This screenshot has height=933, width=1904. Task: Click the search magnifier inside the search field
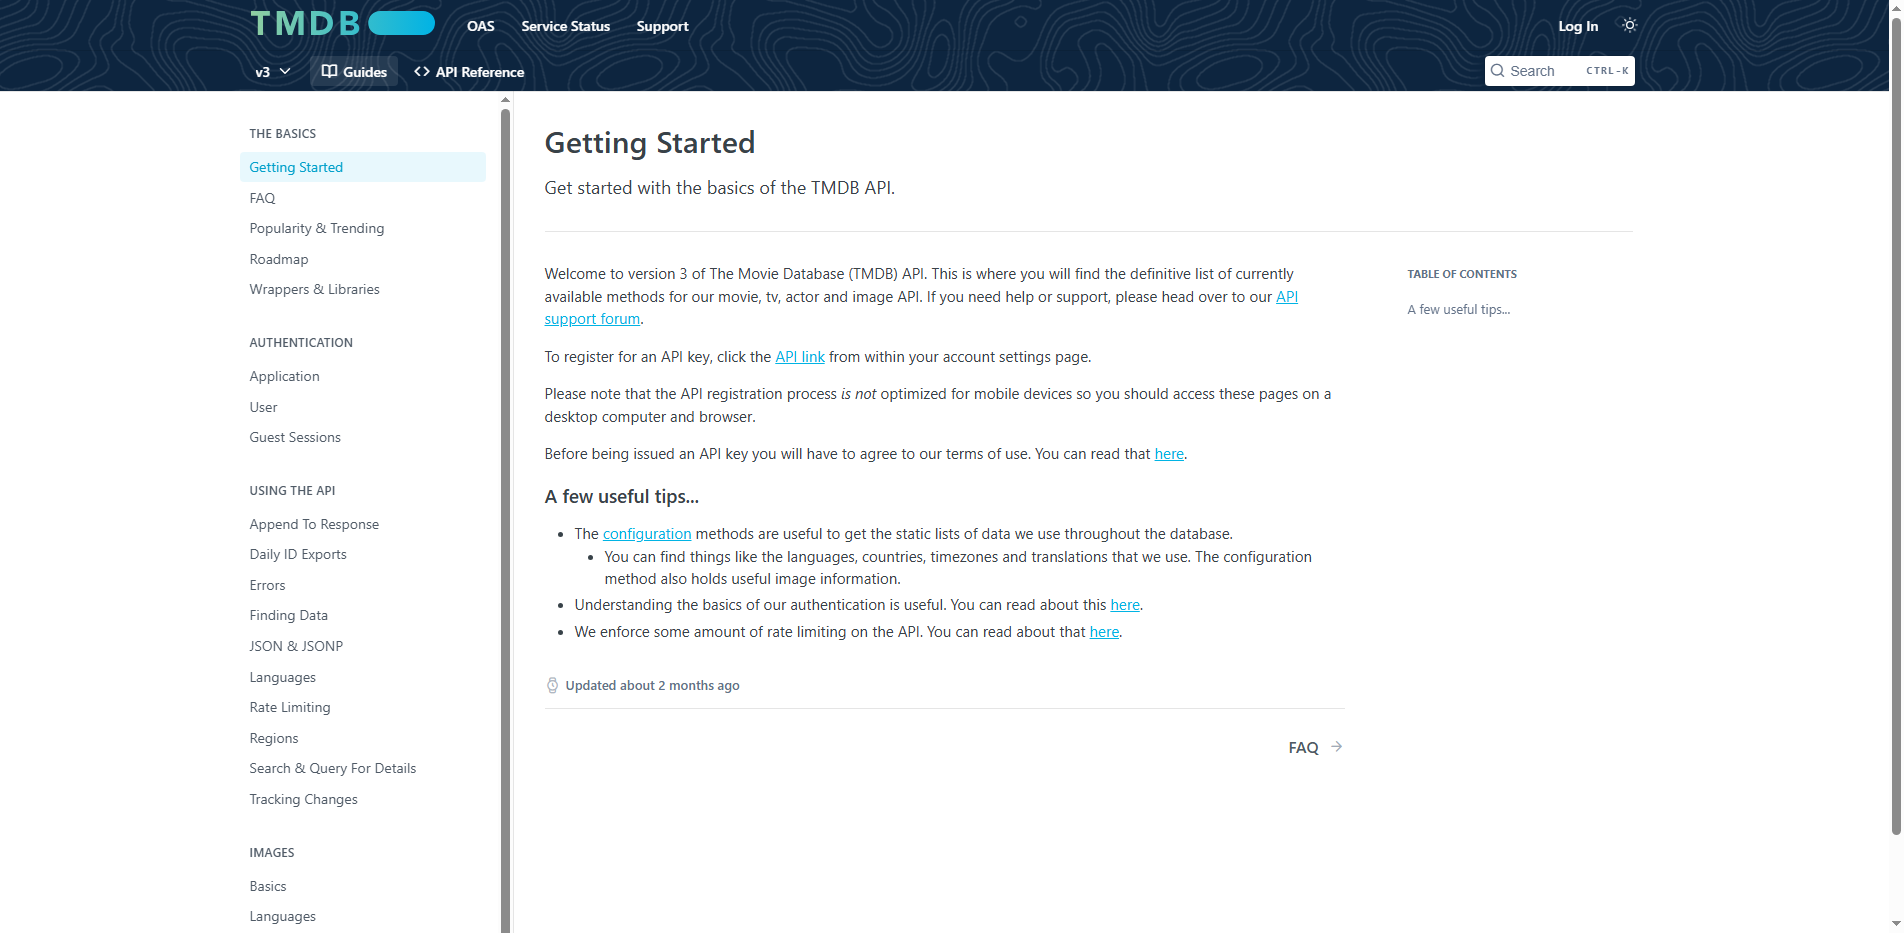1497,70
